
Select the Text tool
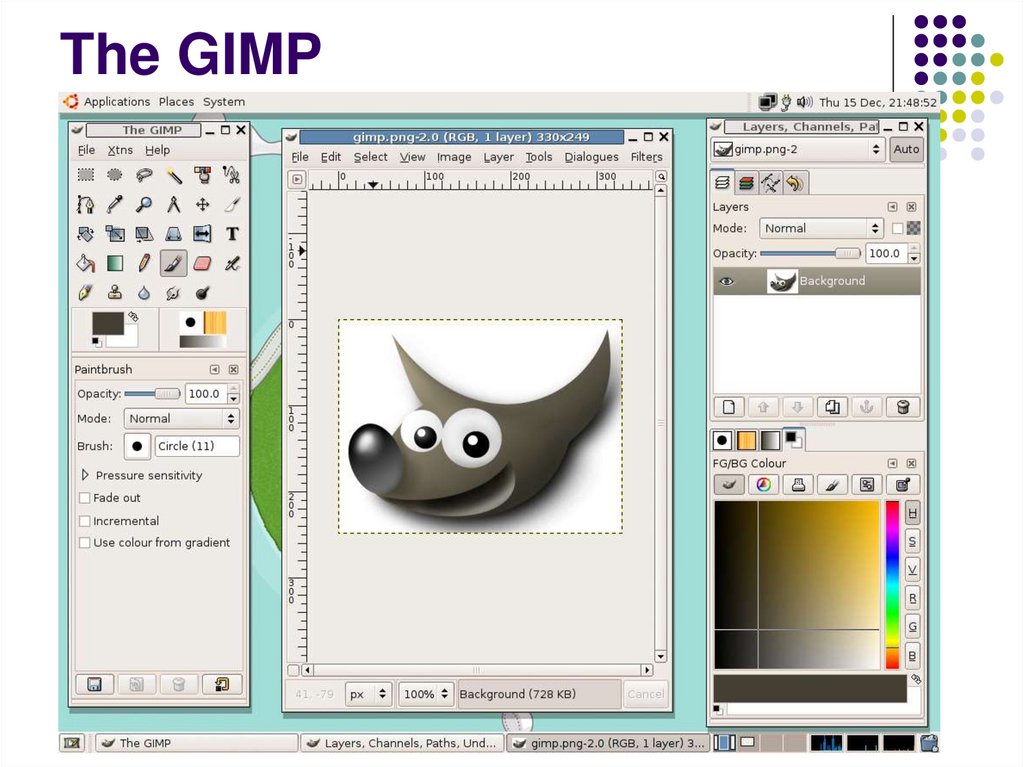[232, 234]
